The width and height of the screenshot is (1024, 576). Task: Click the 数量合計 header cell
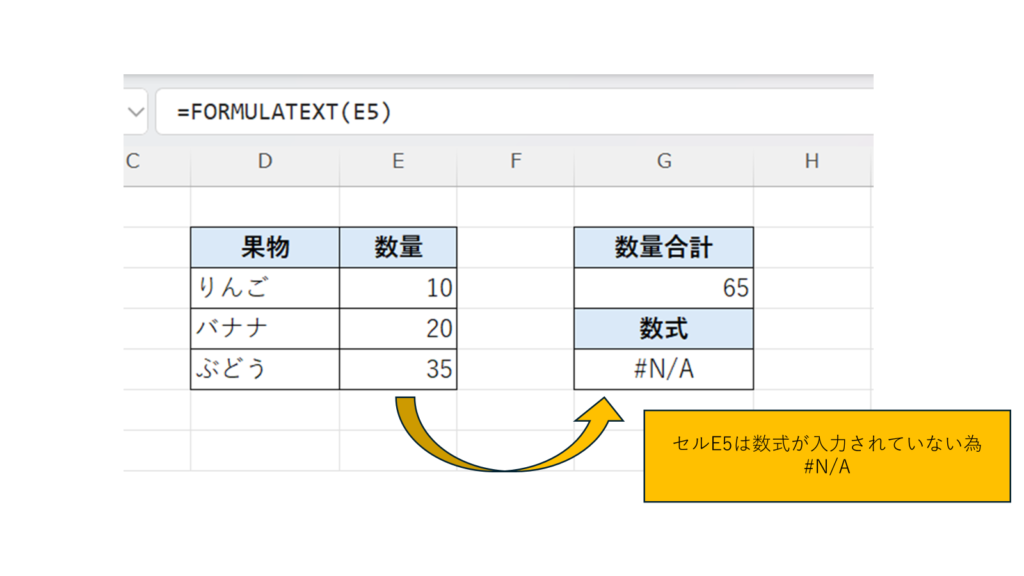663,247
